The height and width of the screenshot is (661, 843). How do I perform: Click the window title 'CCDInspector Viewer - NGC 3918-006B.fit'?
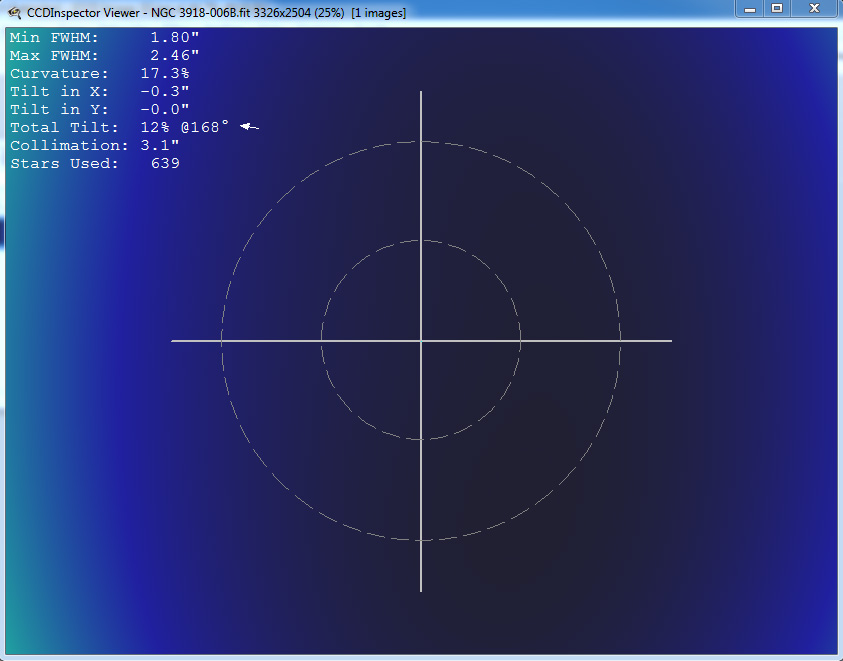pyautogui.click(x=137, y=12)
